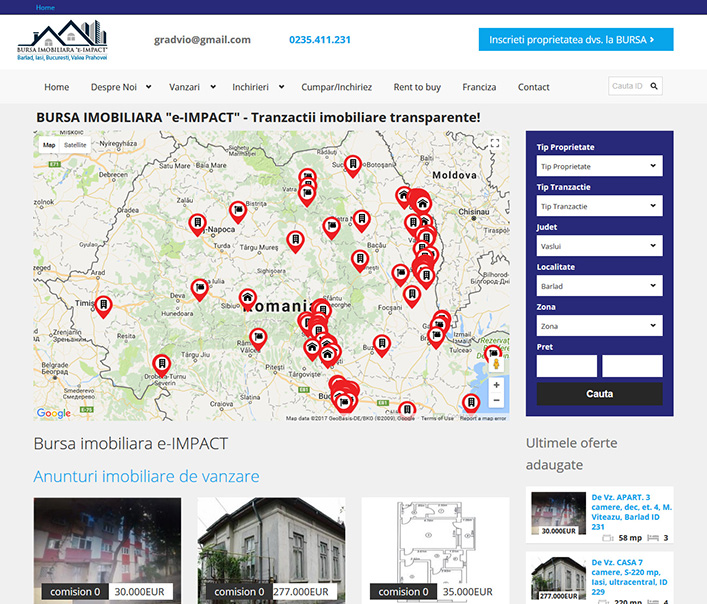This screenshot has width=707, height=604.
Task: Zoom in the map with plus button
Action: (496, 385)
